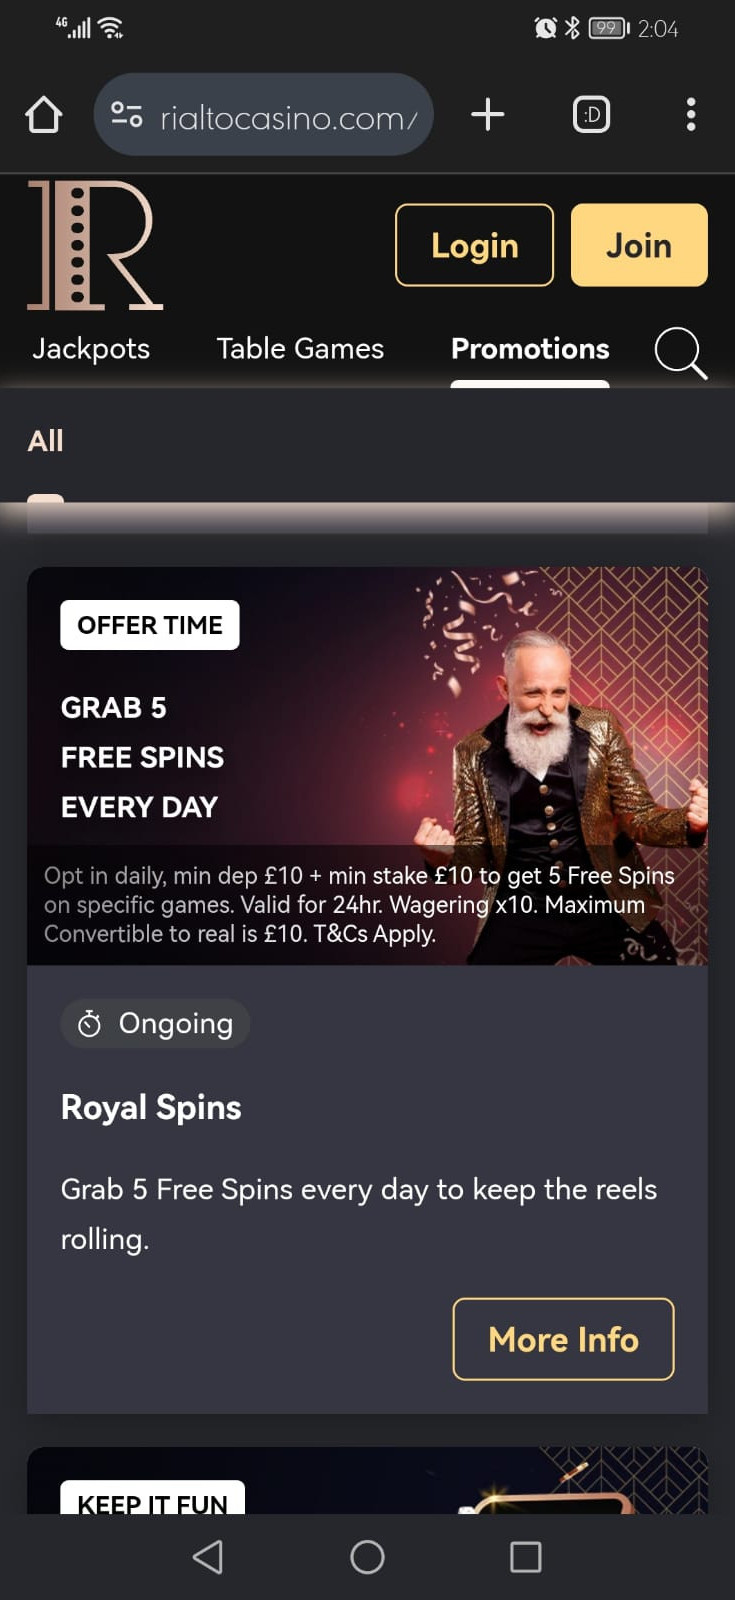735x1600 pixels.
Task: Open a new tab with plus icon
Action: tap(488, 114)
